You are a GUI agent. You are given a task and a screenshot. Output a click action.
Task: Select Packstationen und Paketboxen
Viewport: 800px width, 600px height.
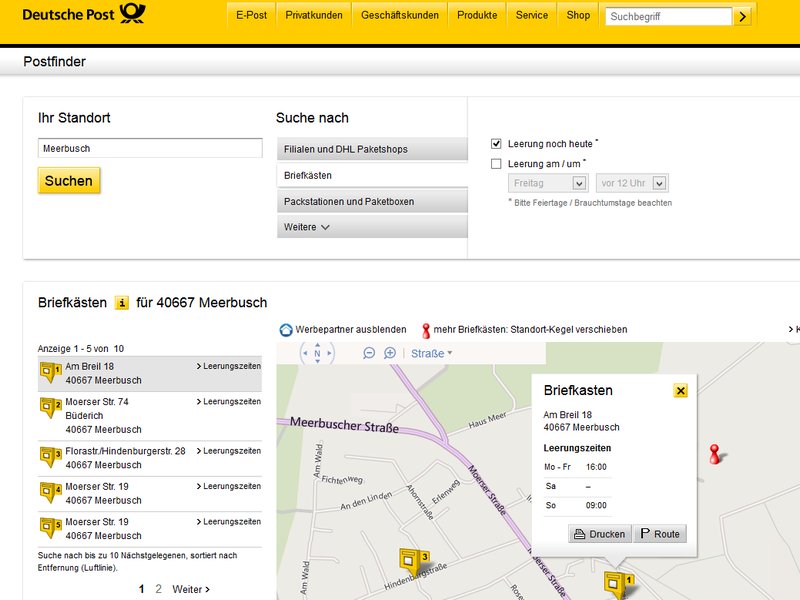pos(372,202)
